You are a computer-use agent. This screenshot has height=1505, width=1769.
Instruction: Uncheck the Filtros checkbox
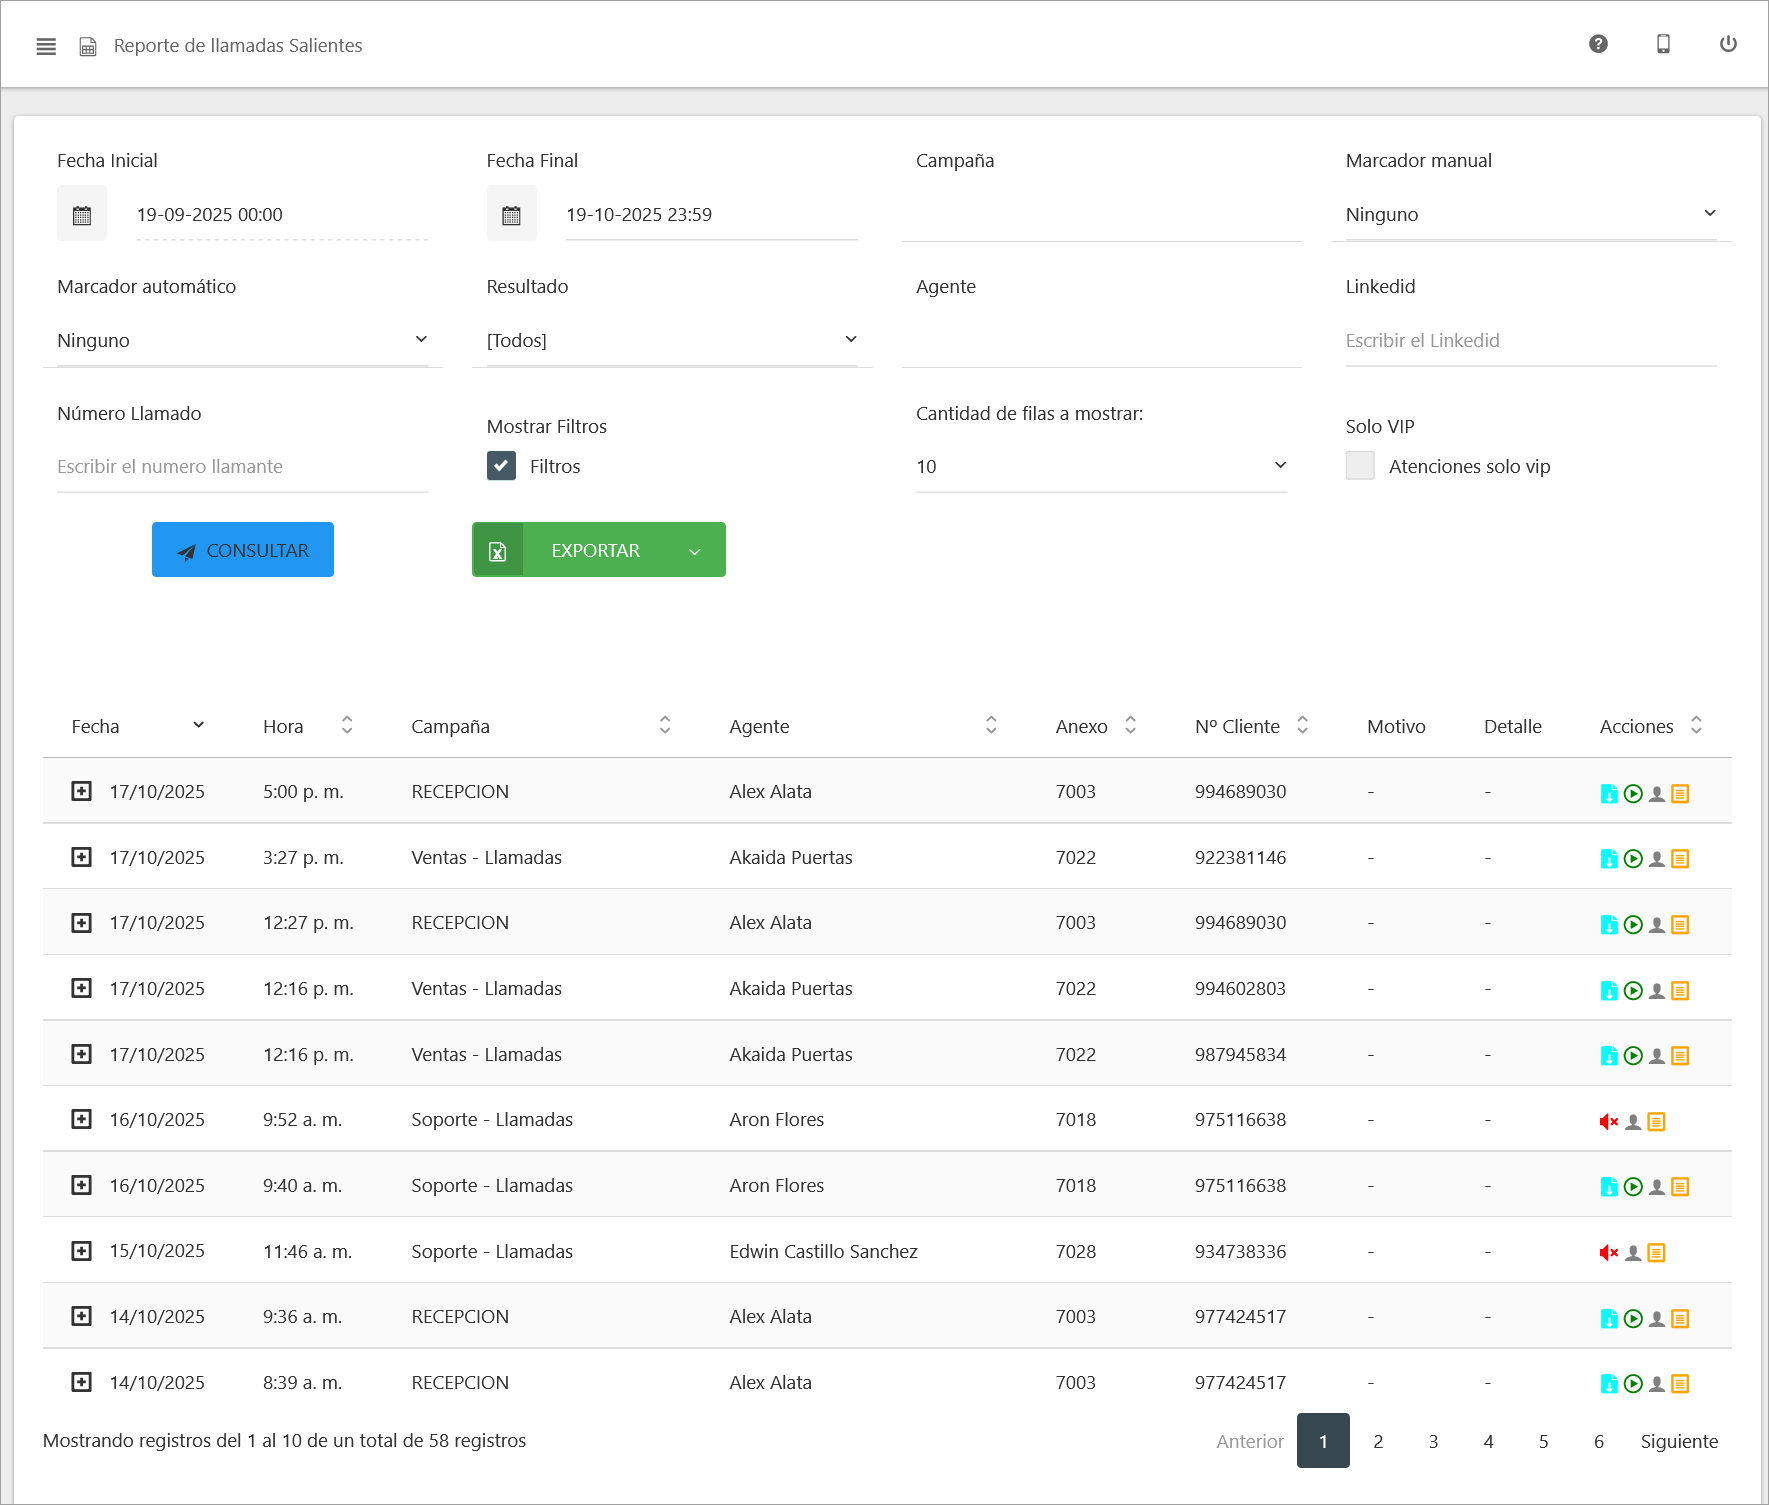[x=501, y=466]
